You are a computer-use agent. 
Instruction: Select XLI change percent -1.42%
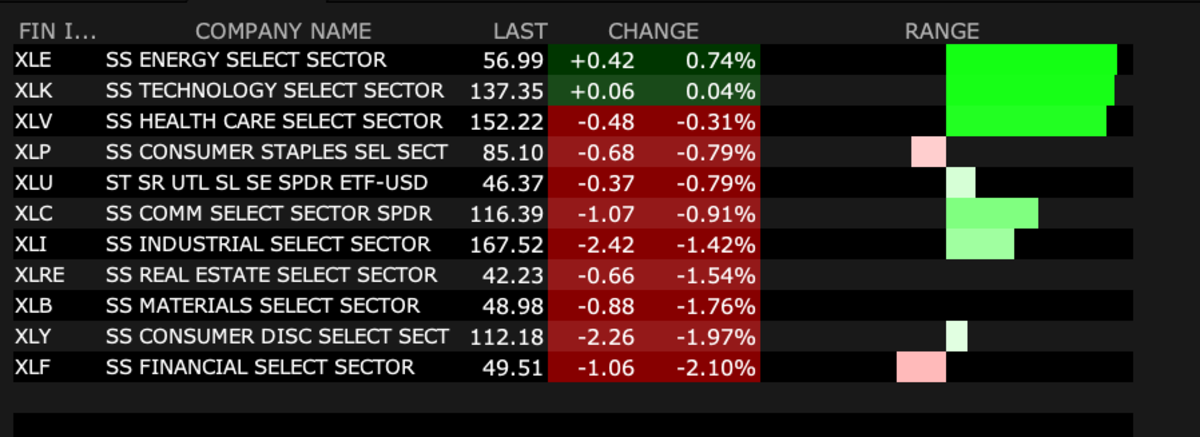715,245
